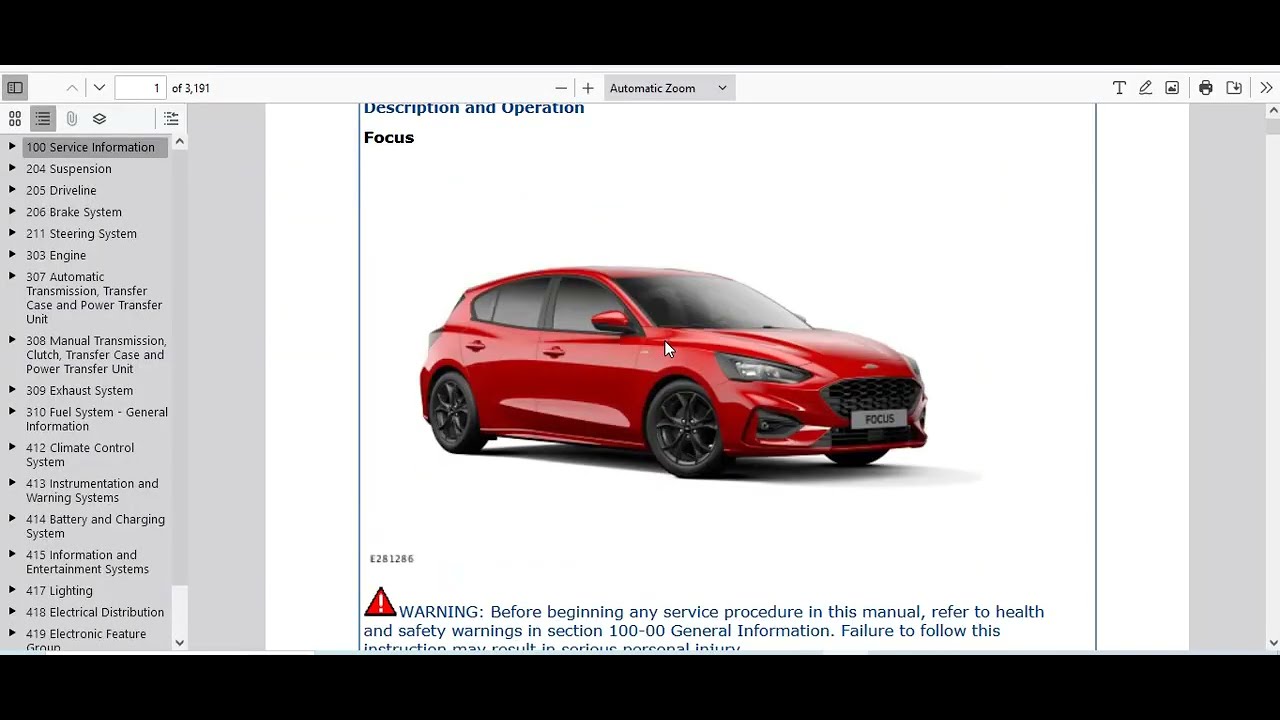
Task: Expand 205 Driveline outline arrow
Action: point(12,190)
